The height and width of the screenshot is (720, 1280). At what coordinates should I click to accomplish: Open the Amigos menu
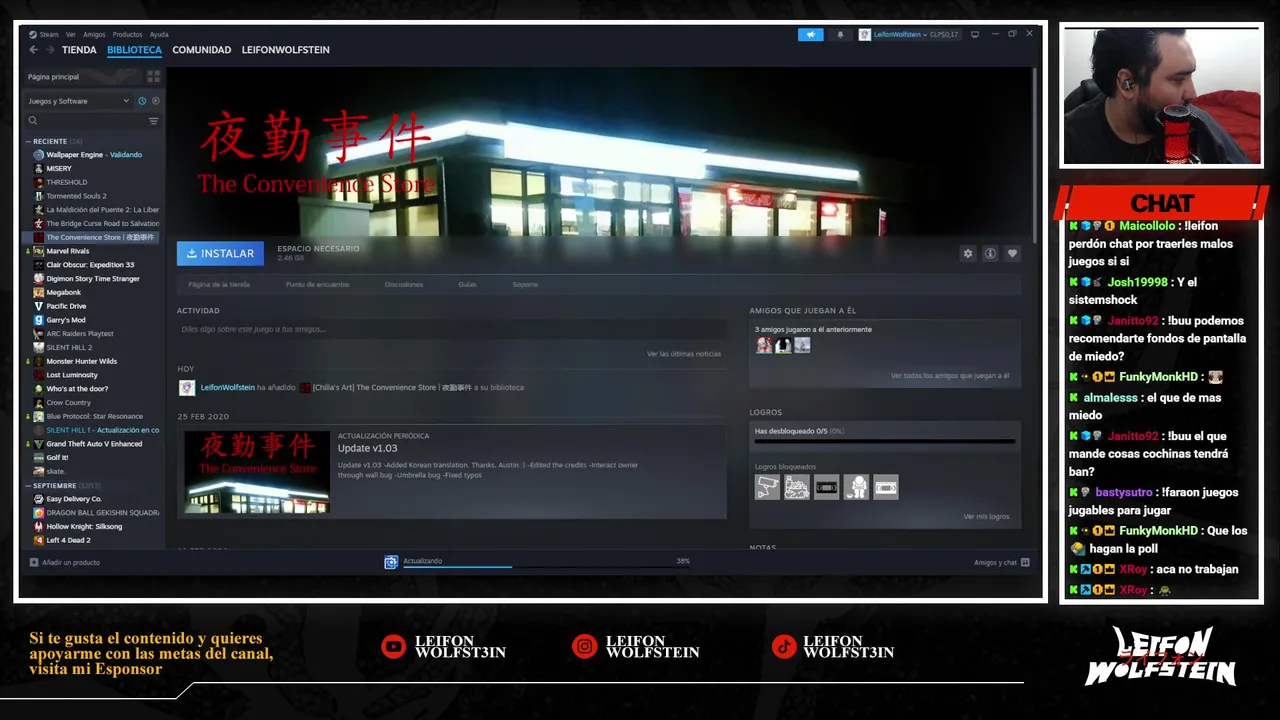point(94,34)
